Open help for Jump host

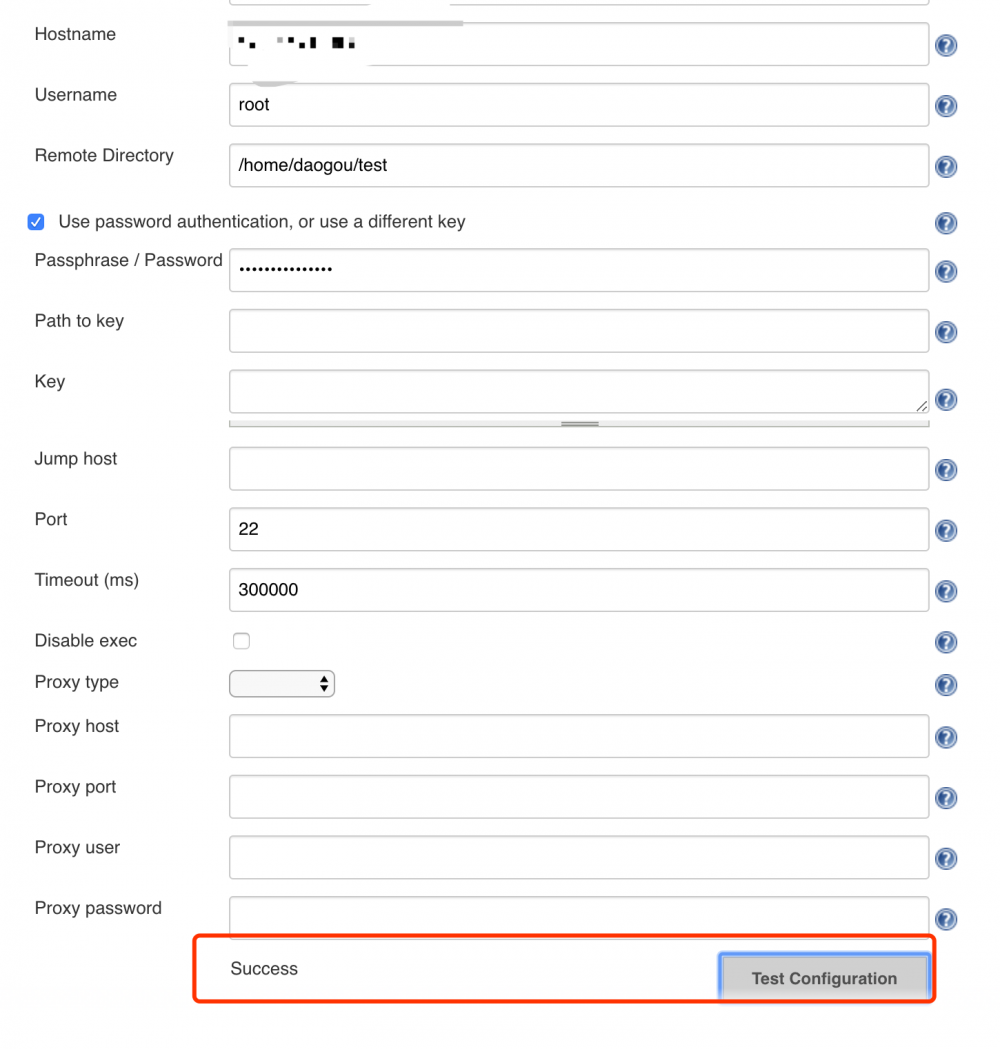pos(945,469)
